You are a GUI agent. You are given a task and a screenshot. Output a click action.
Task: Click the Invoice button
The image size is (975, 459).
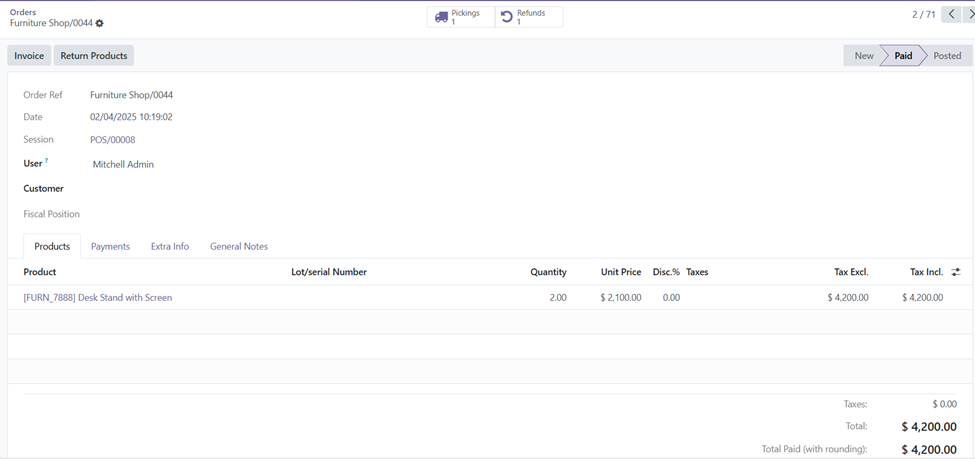pos(29,56)
